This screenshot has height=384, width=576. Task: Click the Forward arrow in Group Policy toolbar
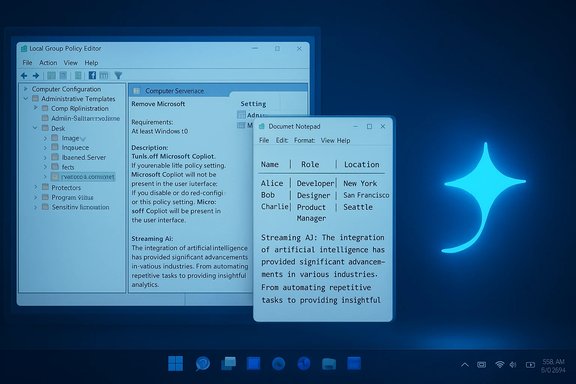36,76
